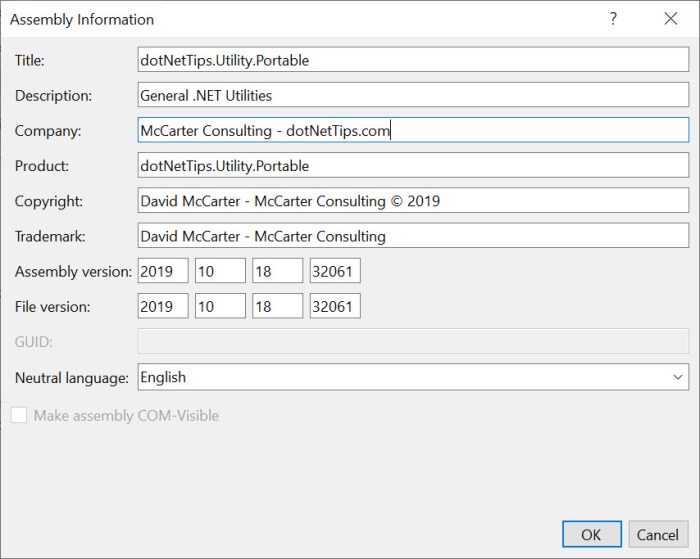
Task: Click the disabled GUID field
Action: [x=413, y=341]
